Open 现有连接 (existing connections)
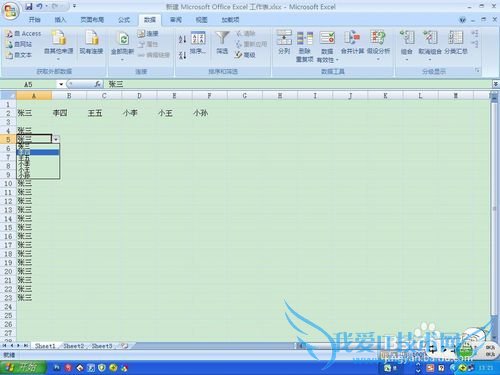Image resolution: width=500 pixels, height=375 pixels. pyautogui.click(x=91, y=42)
